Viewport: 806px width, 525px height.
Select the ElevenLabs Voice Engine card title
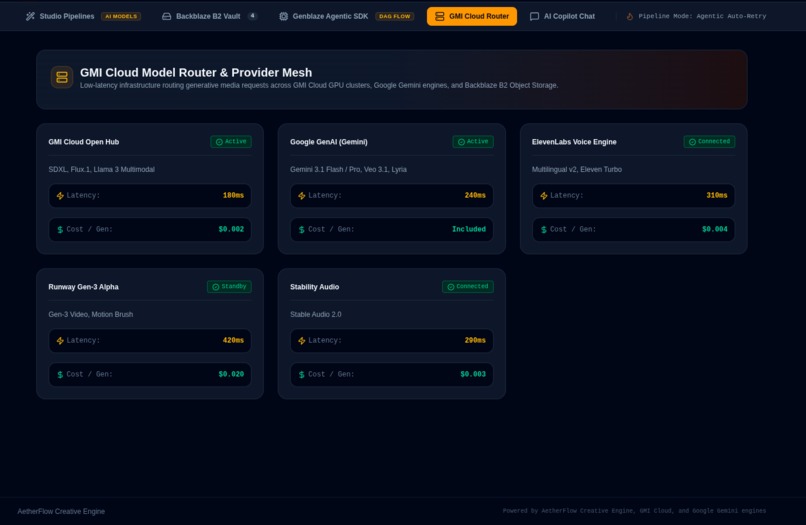point(574,142)
